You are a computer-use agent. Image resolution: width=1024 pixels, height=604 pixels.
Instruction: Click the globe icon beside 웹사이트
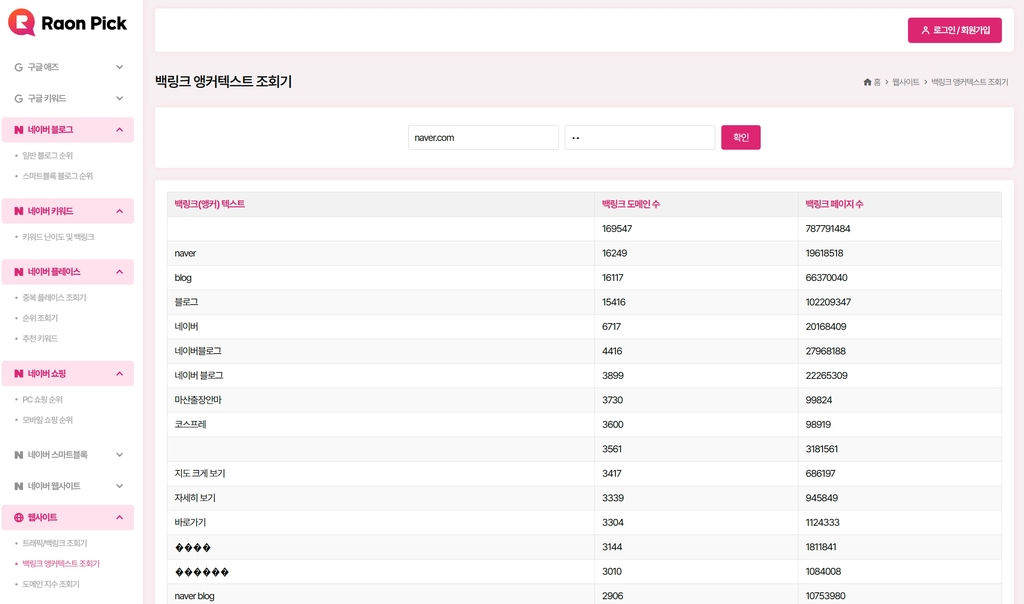[18, 517]
